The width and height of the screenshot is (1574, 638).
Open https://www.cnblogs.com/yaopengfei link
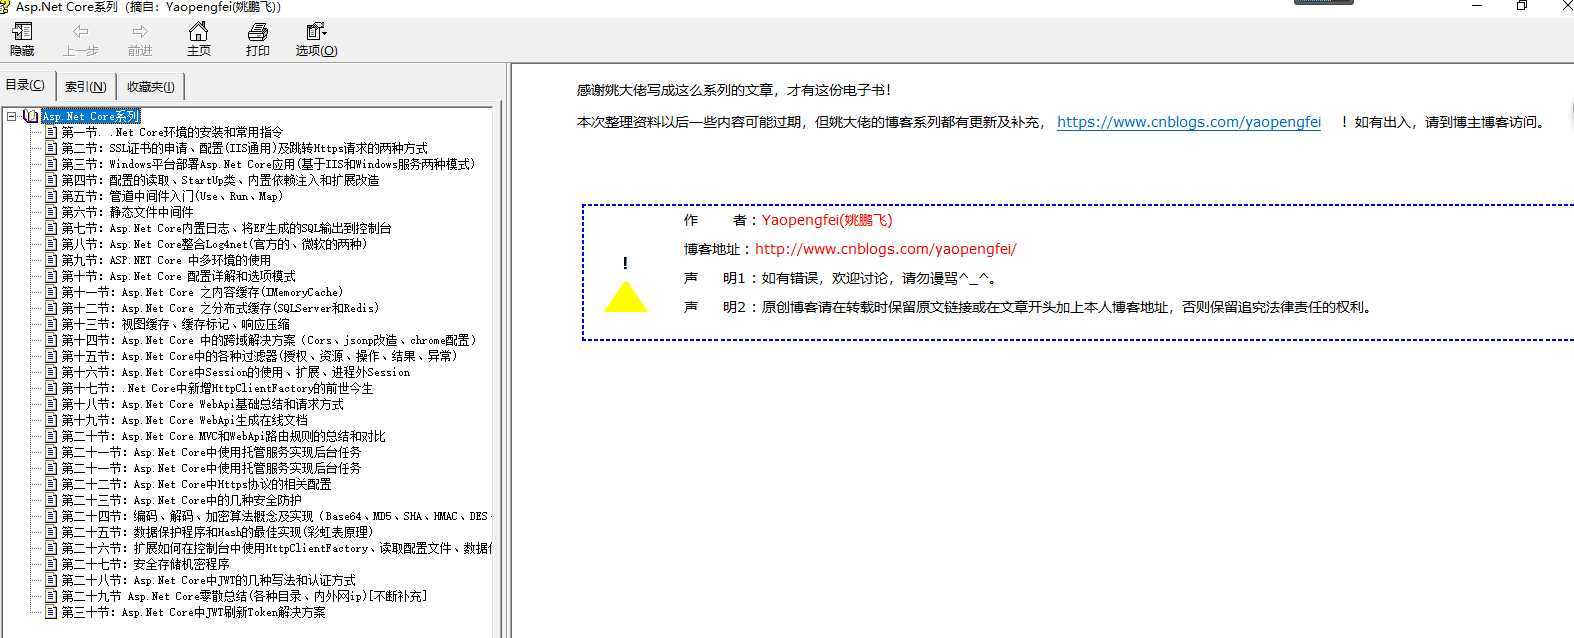[1189, 122]
